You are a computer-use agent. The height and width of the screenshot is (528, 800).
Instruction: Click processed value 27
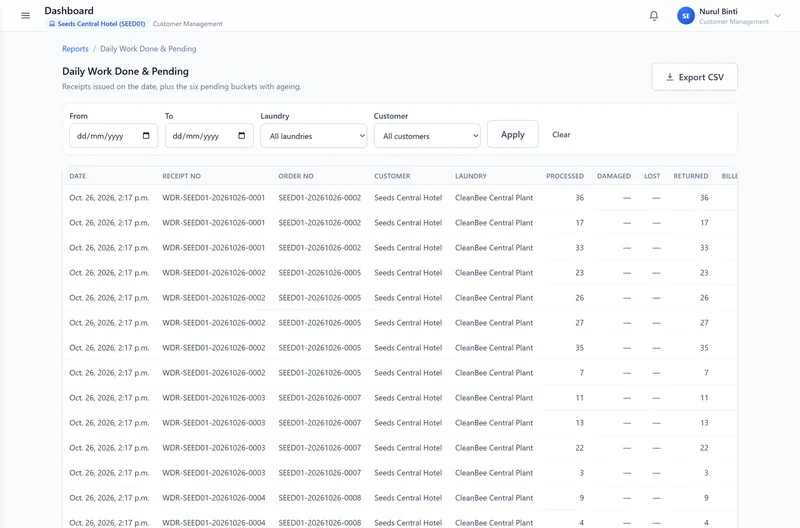pyautogui.click(x=580, y=322)
